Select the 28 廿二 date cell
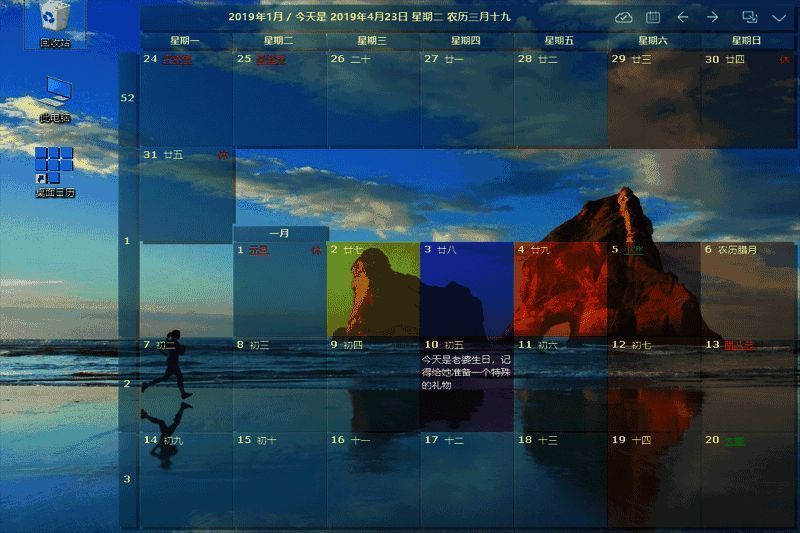The width and height of the screenshot is (800, 533). [x=560, y=99]
